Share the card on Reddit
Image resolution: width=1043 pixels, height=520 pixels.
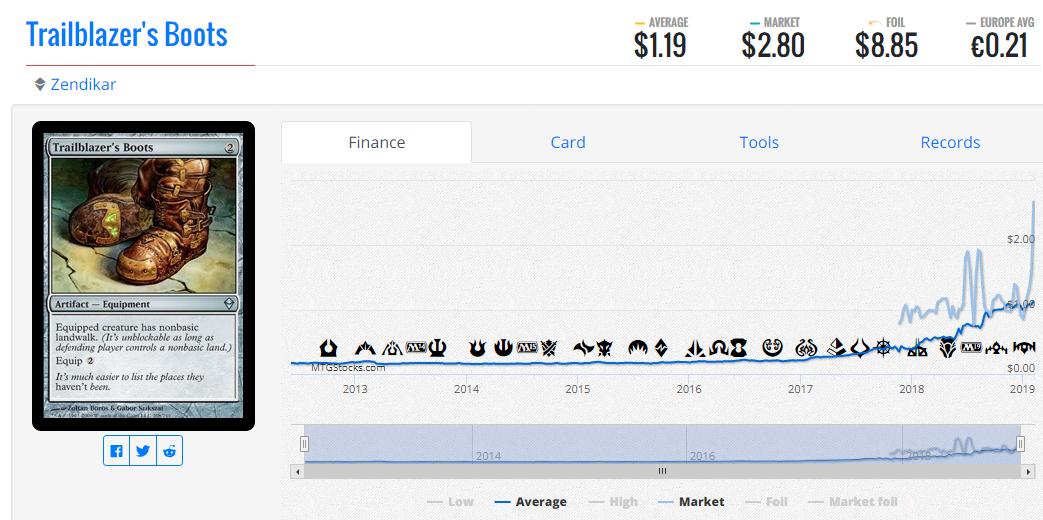[x=170, y=451]
